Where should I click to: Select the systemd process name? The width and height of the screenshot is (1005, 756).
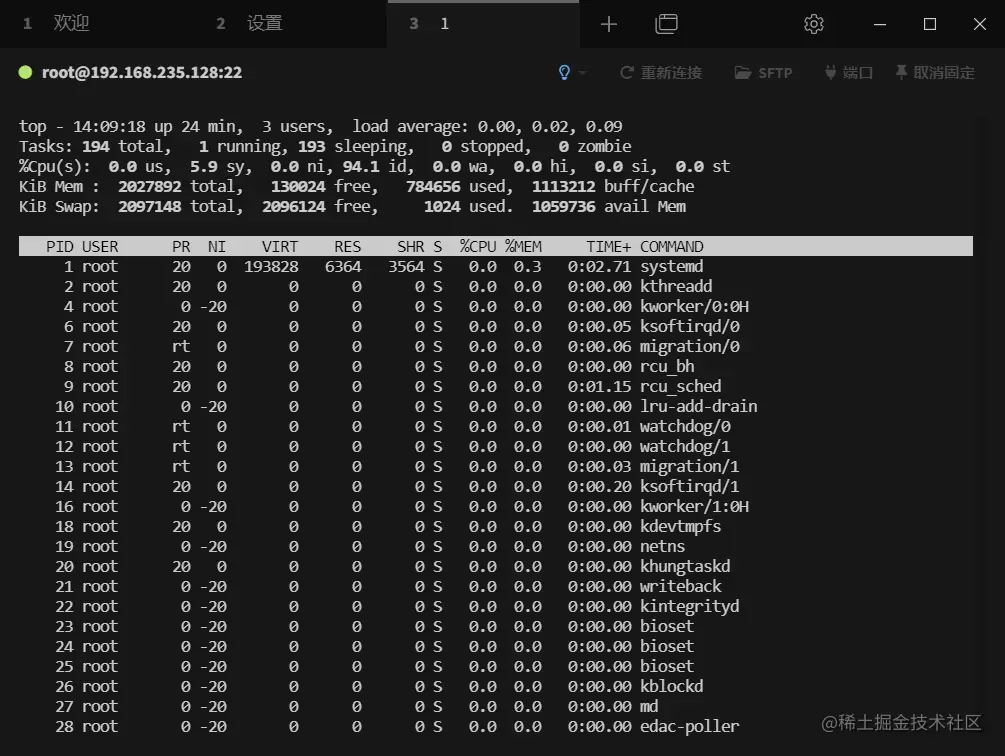672,267
